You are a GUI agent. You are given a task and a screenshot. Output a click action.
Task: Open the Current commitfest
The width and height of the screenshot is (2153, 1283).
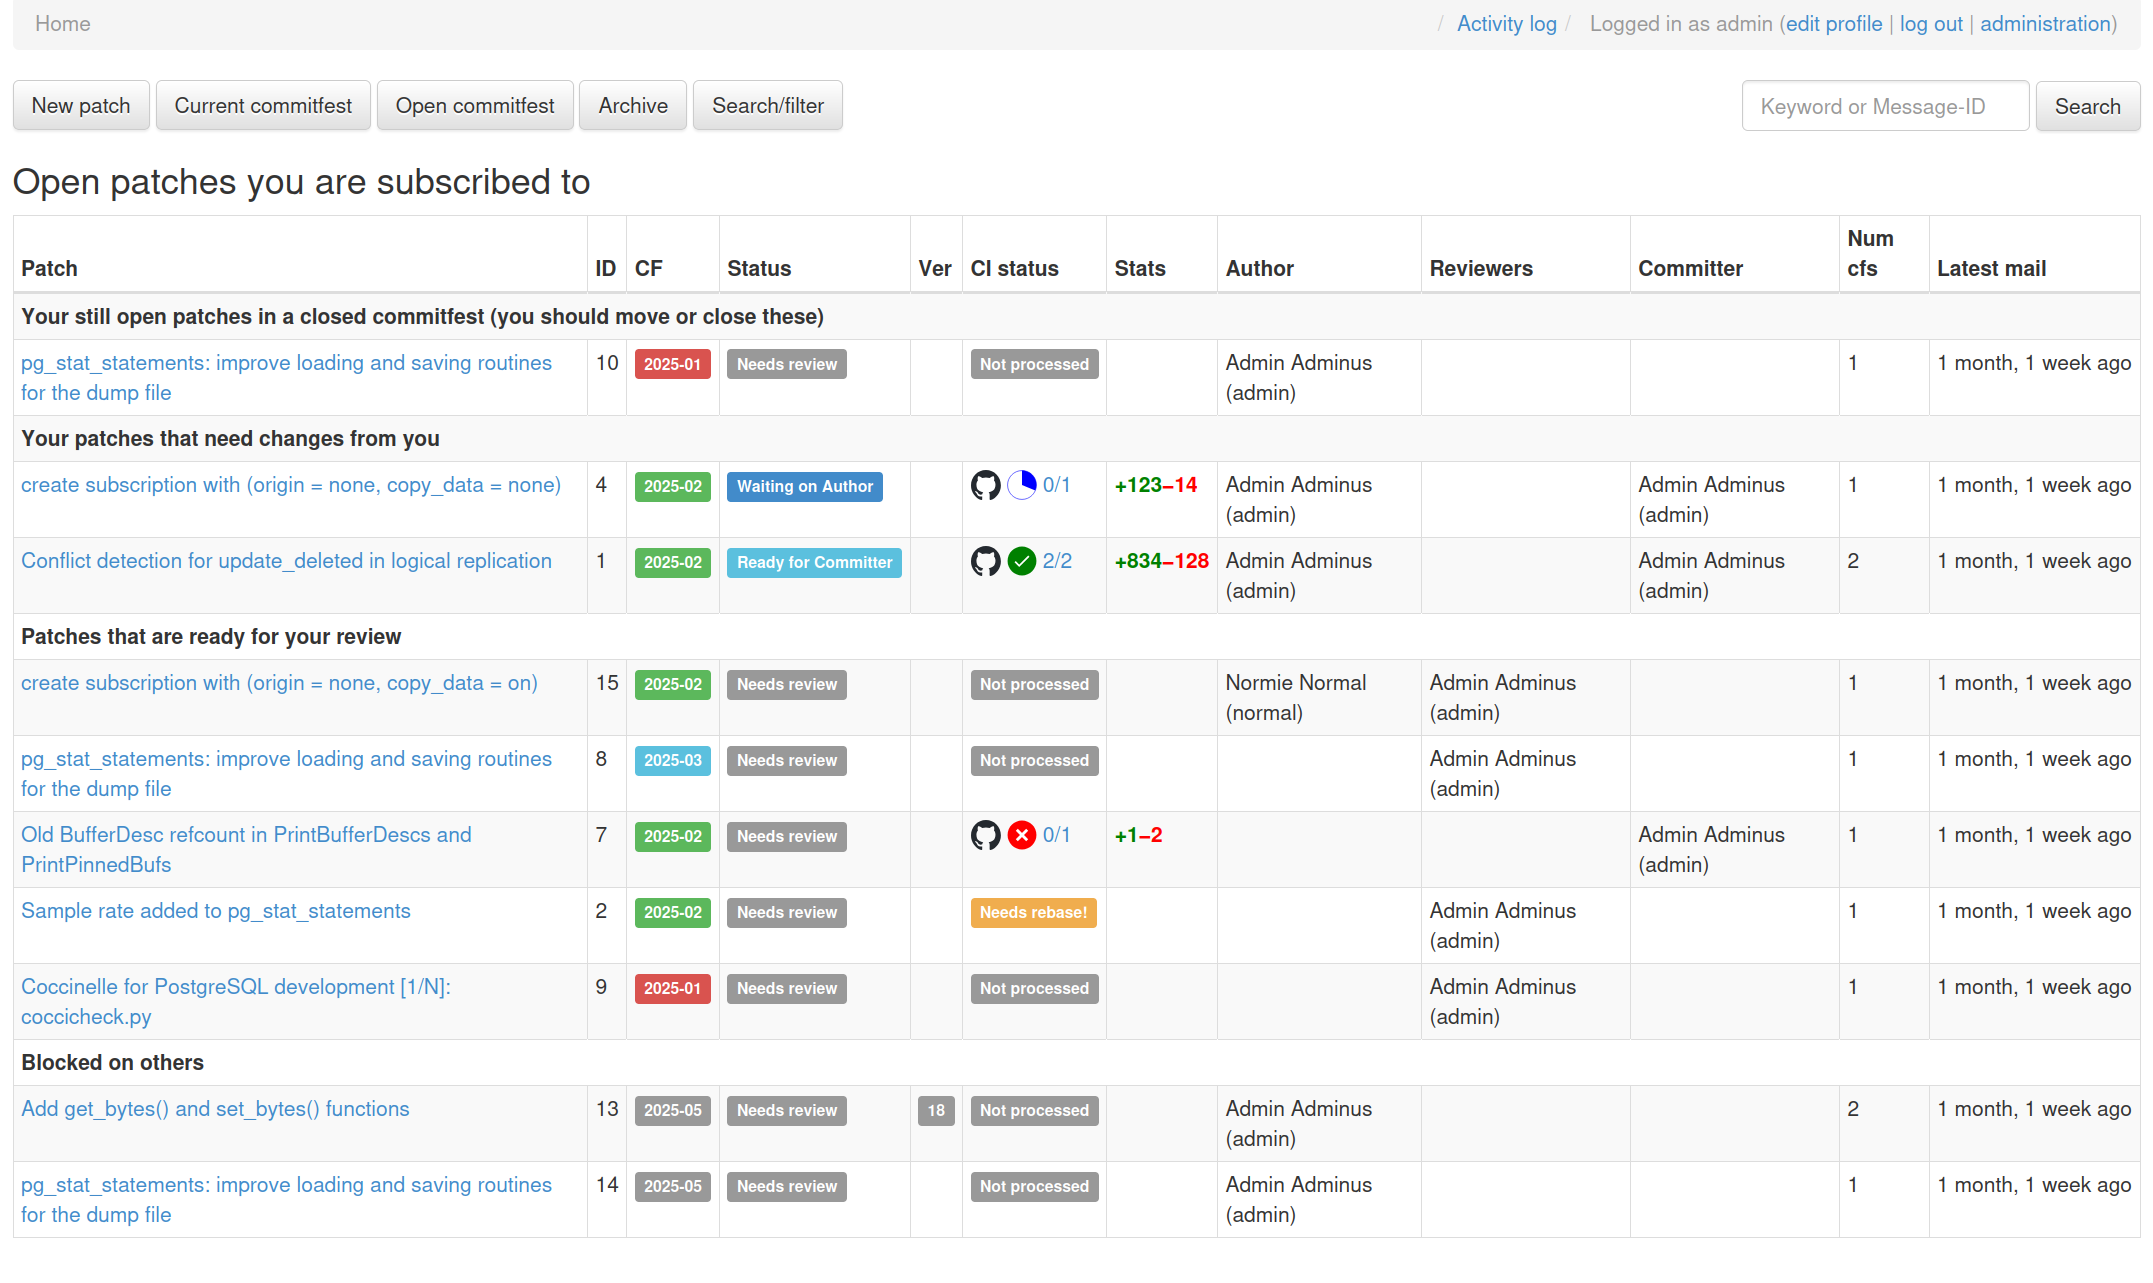(263, 105)
